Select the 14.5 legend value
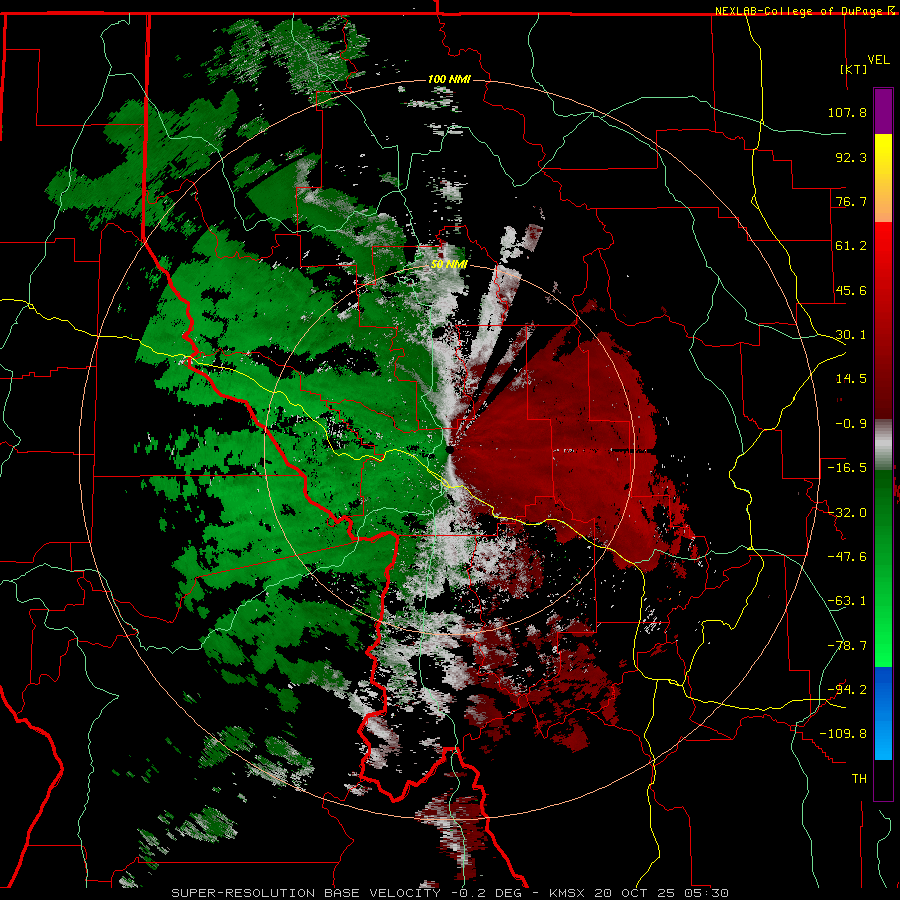The image size is (900, 900). tap(851, 379)
